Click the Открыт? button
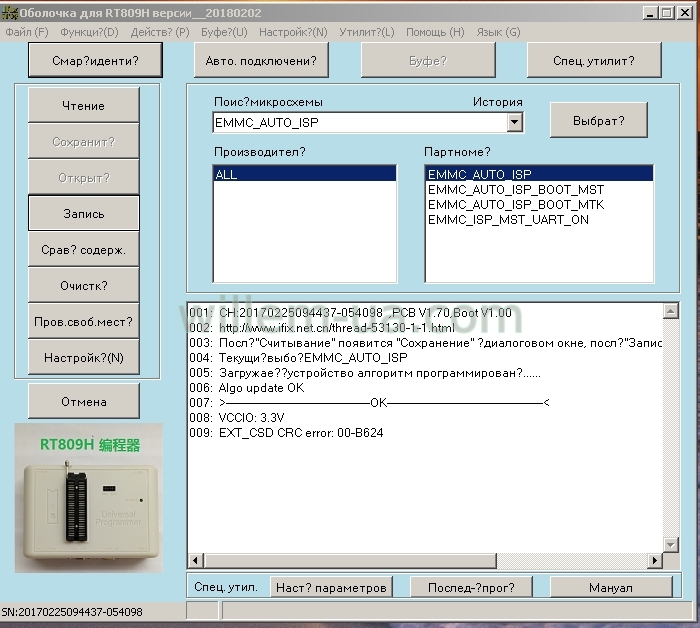Image resolution: width=700 pixels, height=628 pixels. 83,178
